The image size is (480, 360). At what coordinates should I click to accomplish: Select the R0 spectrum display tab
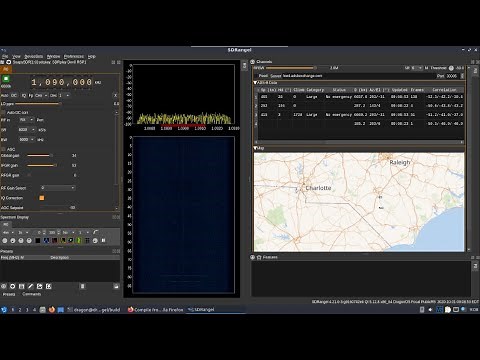(x=6, y=224)
